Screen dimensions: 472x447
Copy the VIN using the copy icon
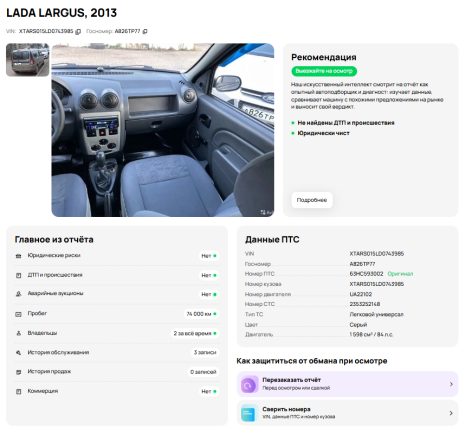pyautogui.click(x=78, y=32)
